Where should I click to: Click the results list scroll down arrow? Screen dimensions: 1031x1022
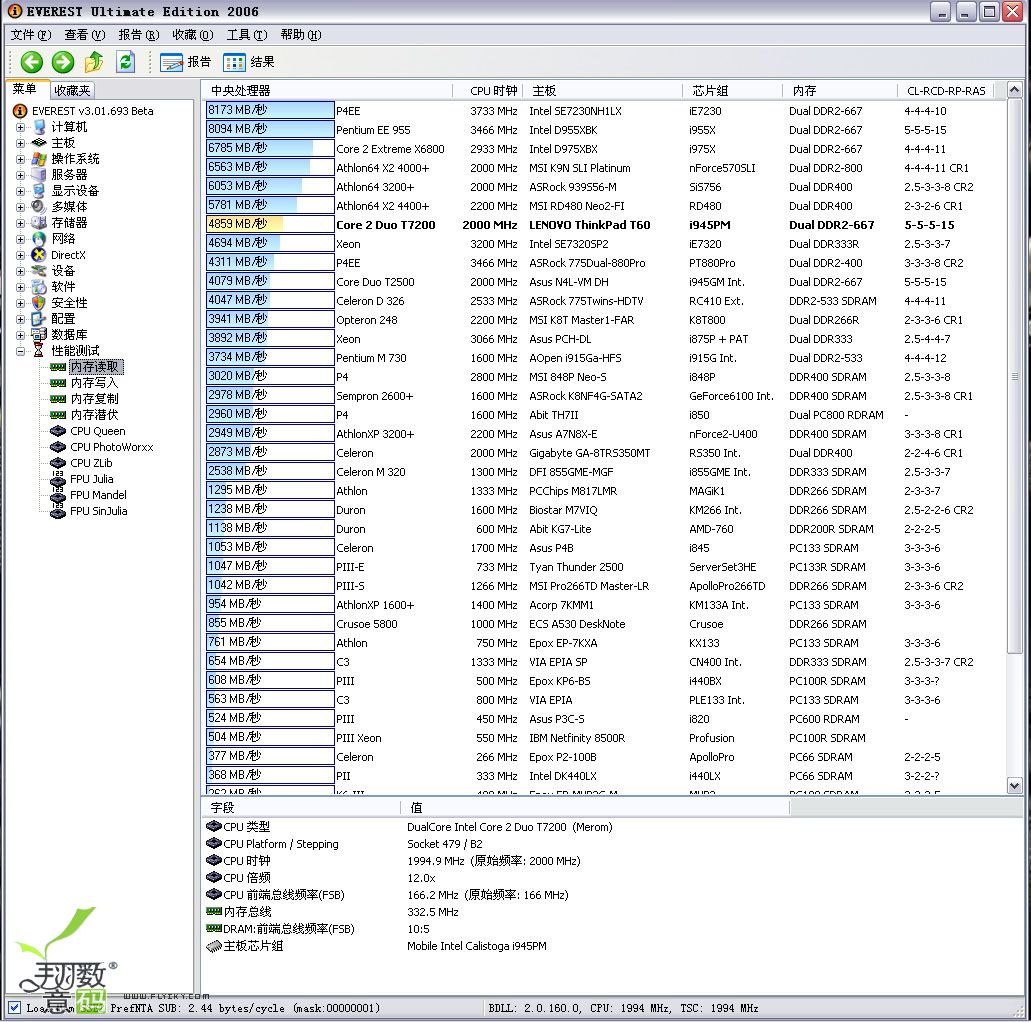[x=1015, y=785]
